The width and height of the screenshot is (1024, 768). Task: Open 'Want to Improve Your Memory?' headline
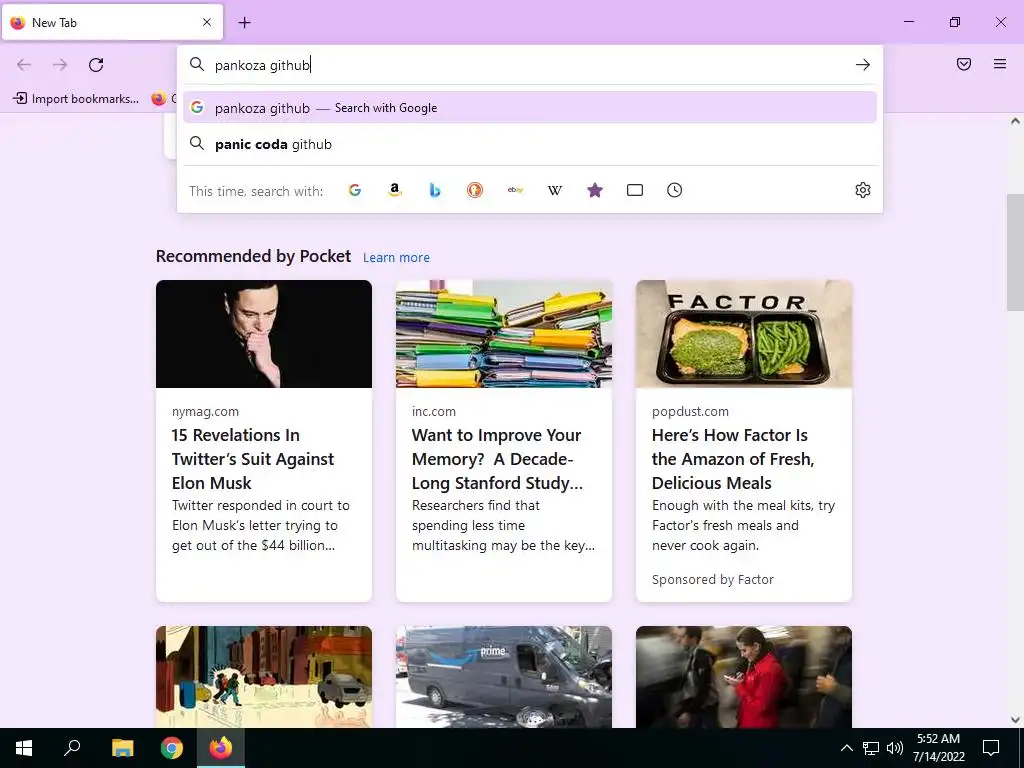click(498, 459)
